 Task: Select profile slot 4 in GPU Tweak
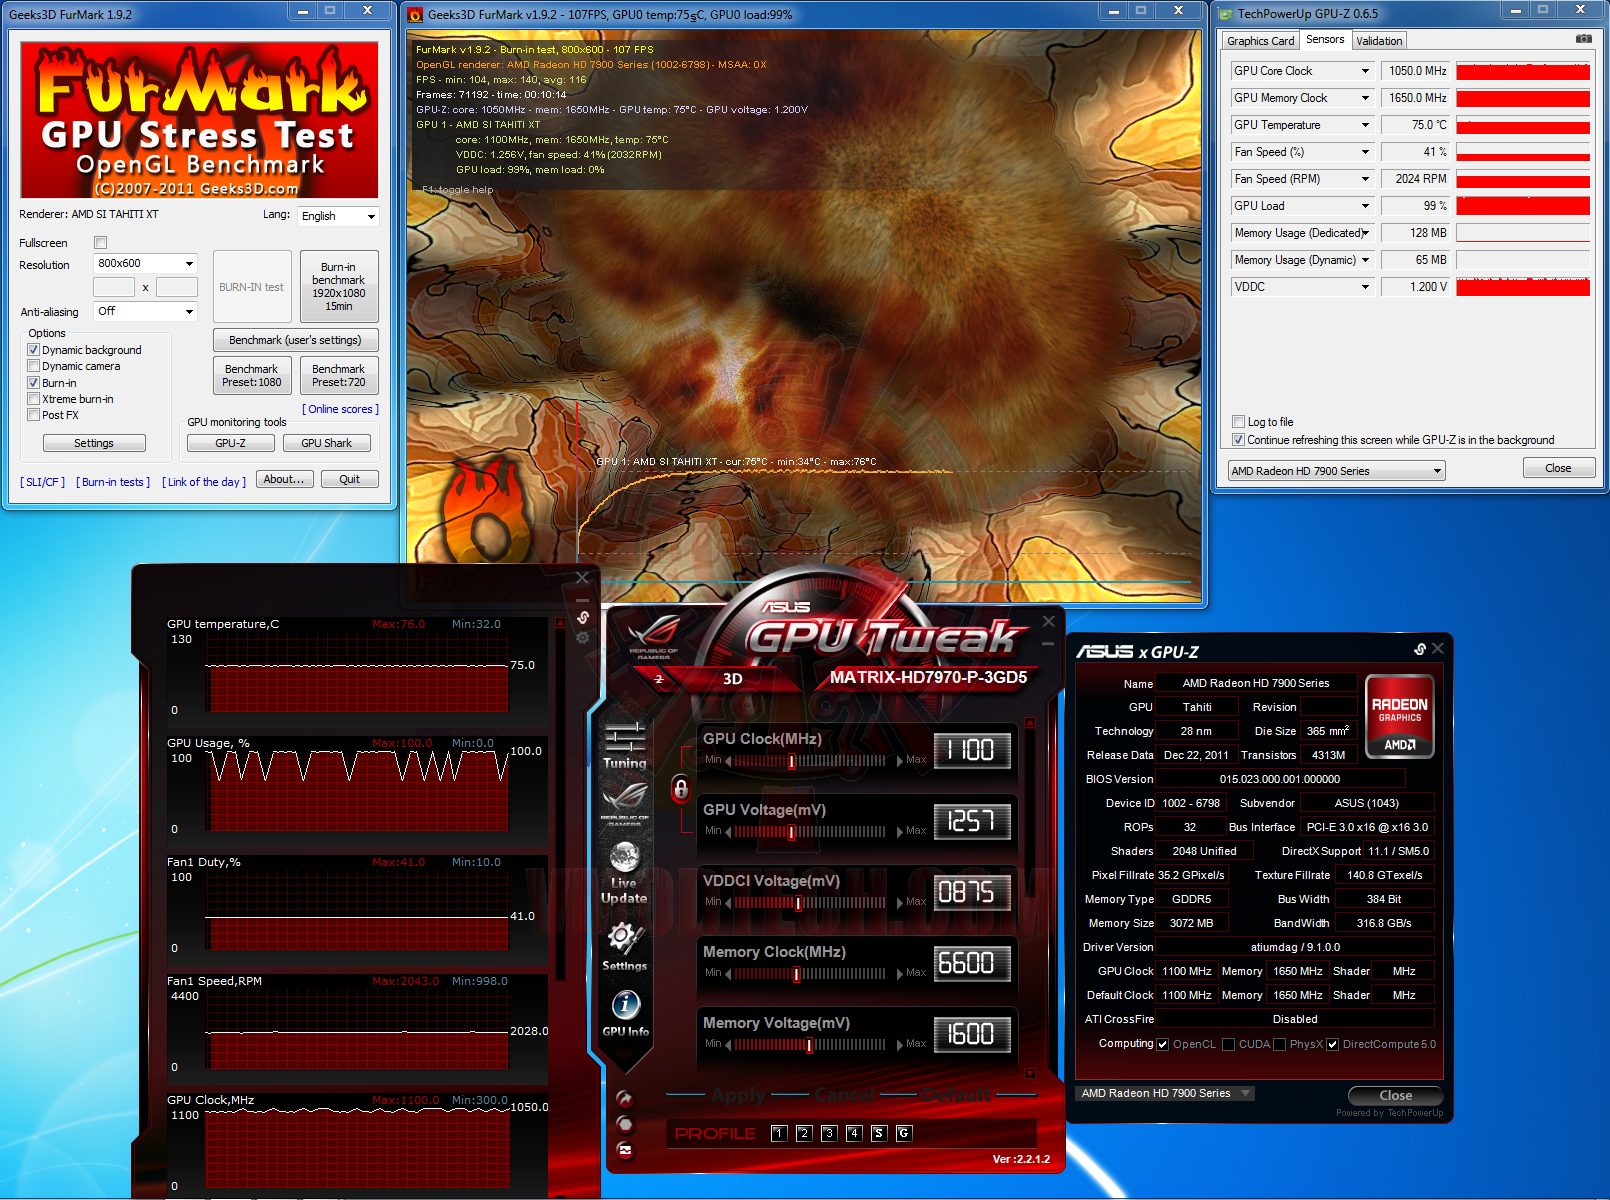coord(854,1133)
